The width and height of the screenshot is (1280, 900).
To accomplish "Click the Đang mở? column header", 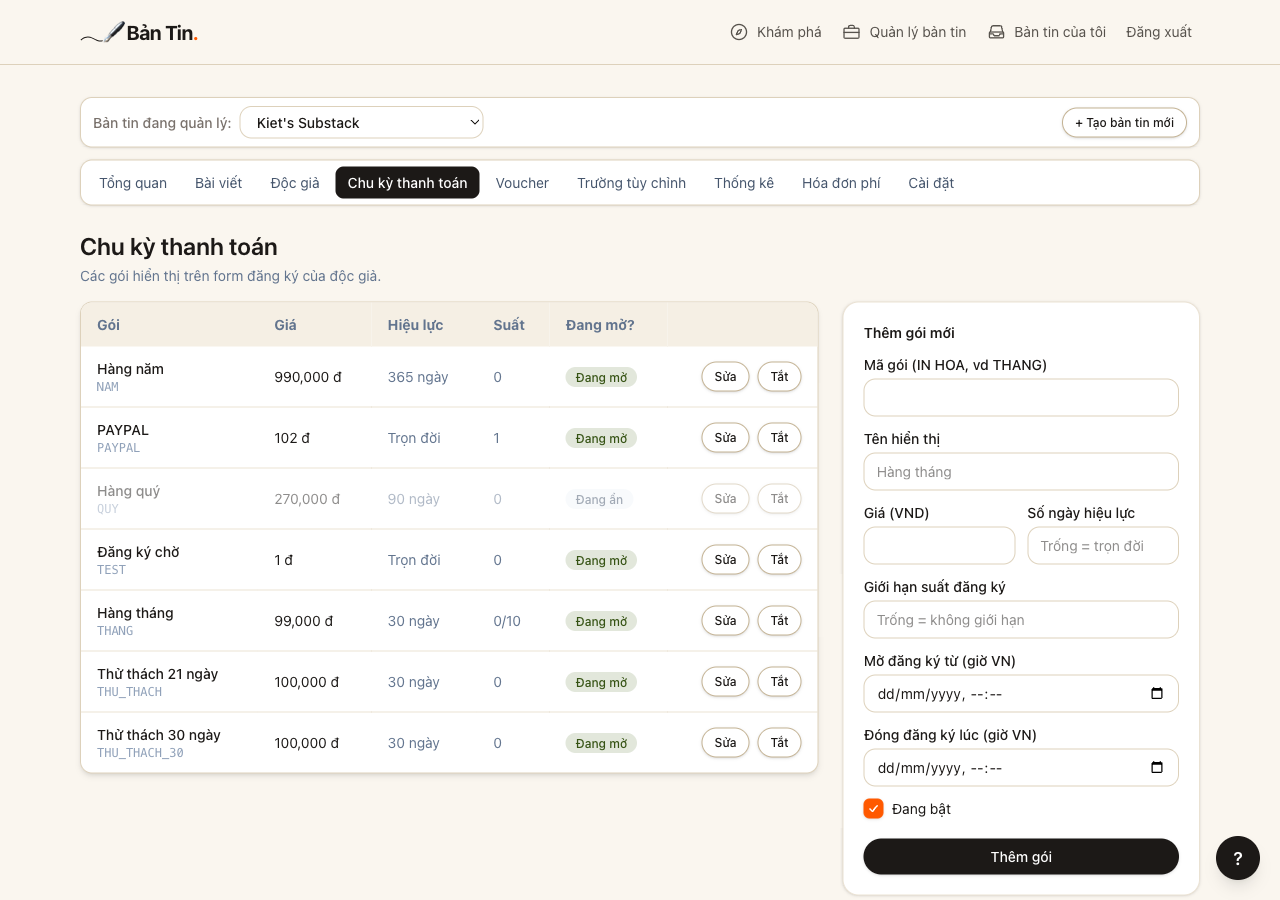I will [600, 325].
